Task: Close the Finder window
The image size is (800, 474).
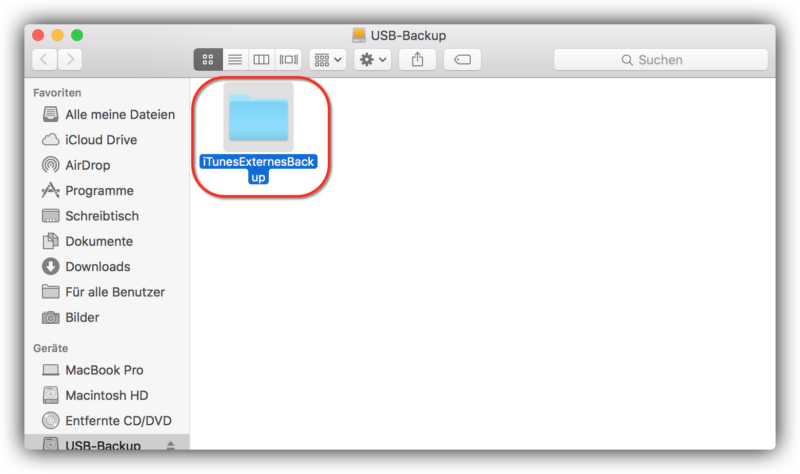Action: click(38, 35)
